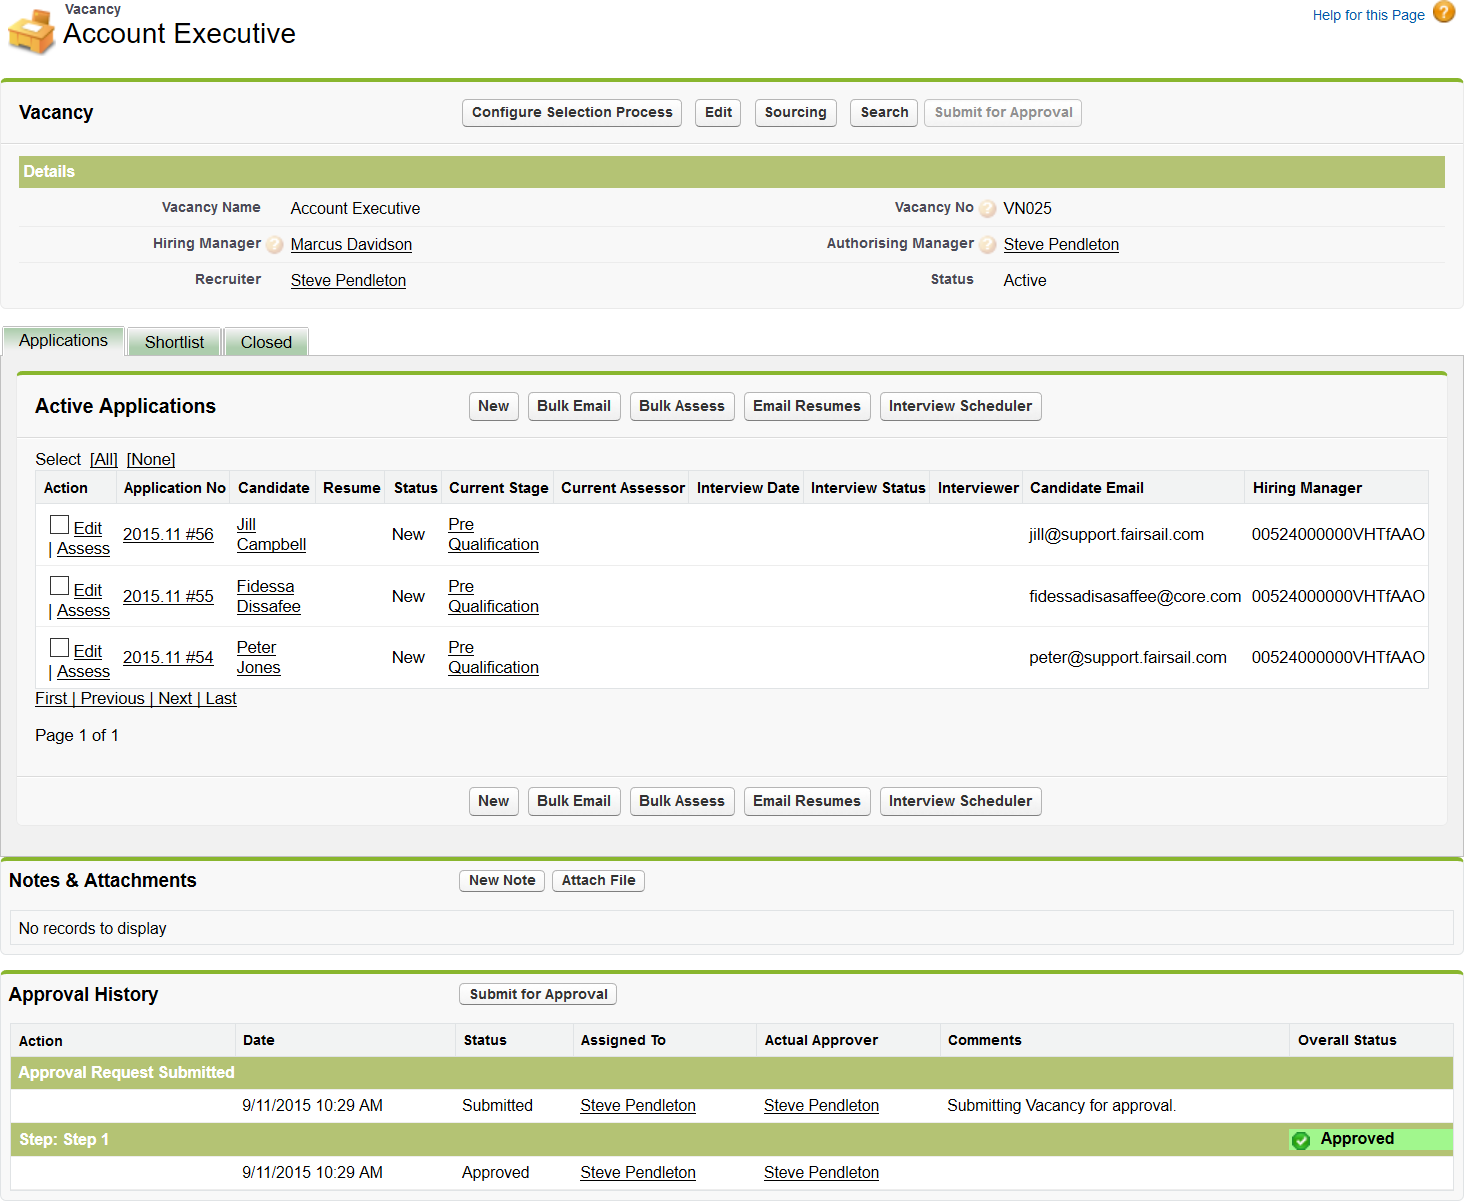
Task: Select the Applications tab
Action: click(63, 341)
